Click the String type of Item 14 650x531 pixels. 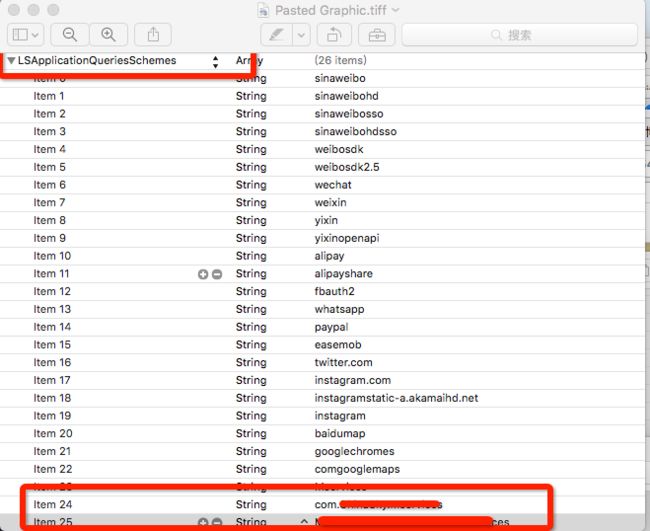pos(251,327)
